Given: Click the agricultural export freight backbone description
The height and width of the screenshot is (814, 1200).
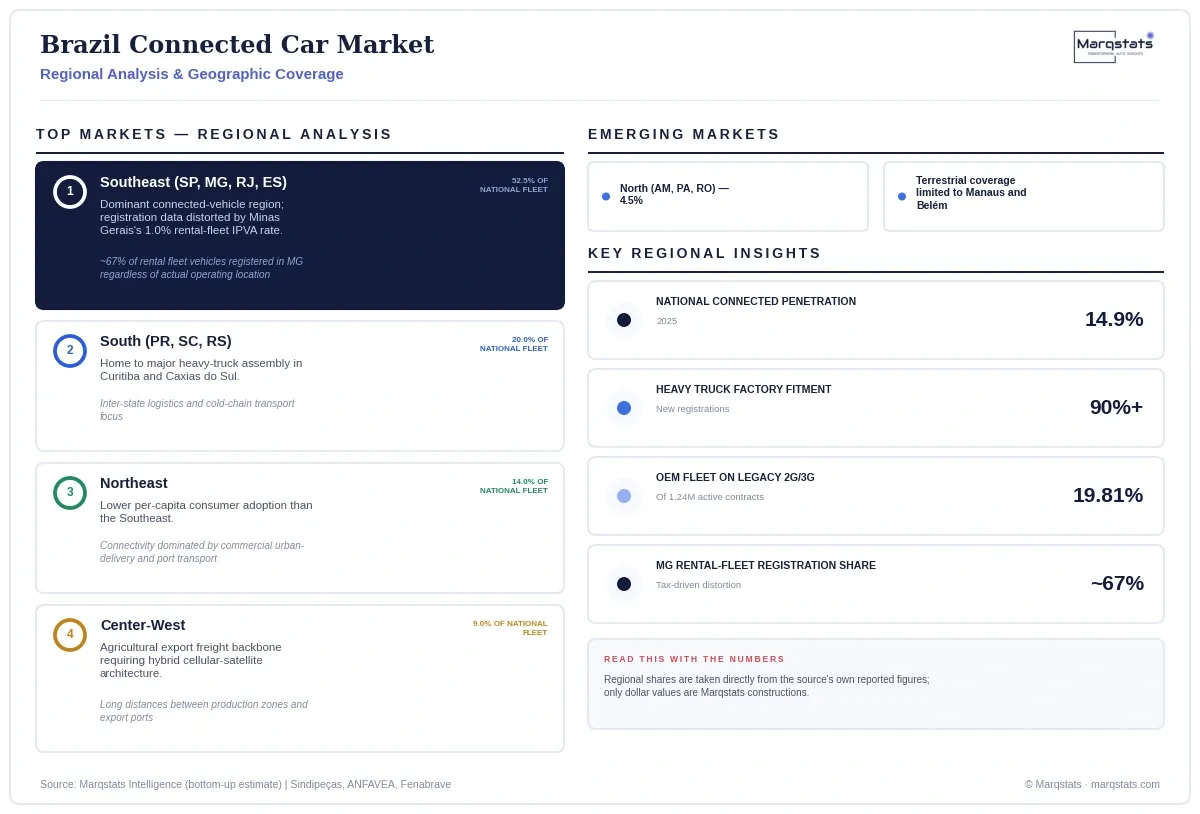Looking at the screenshot, I should coord(191,660).
